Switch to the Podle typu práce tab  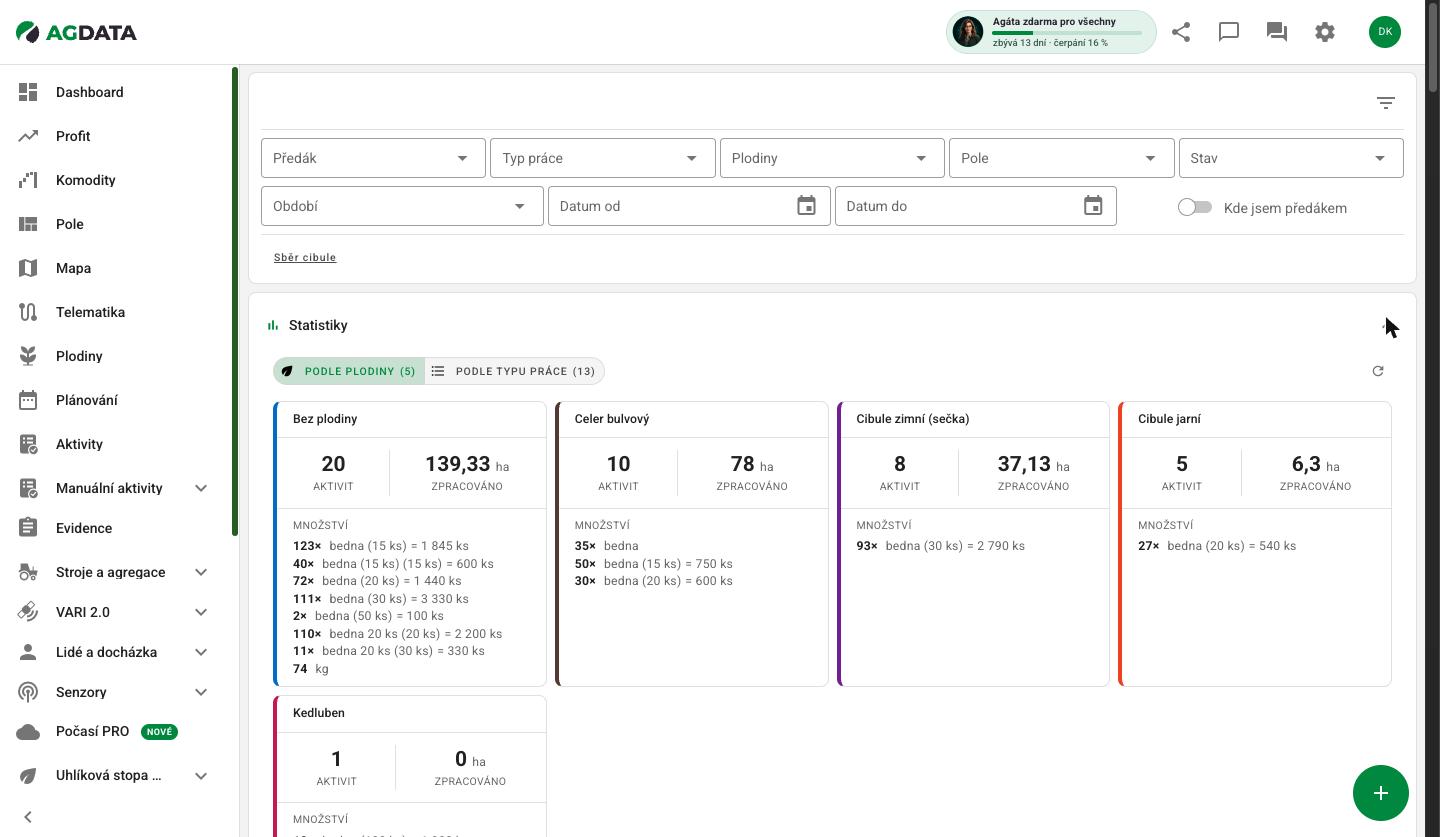pos(514,371)
